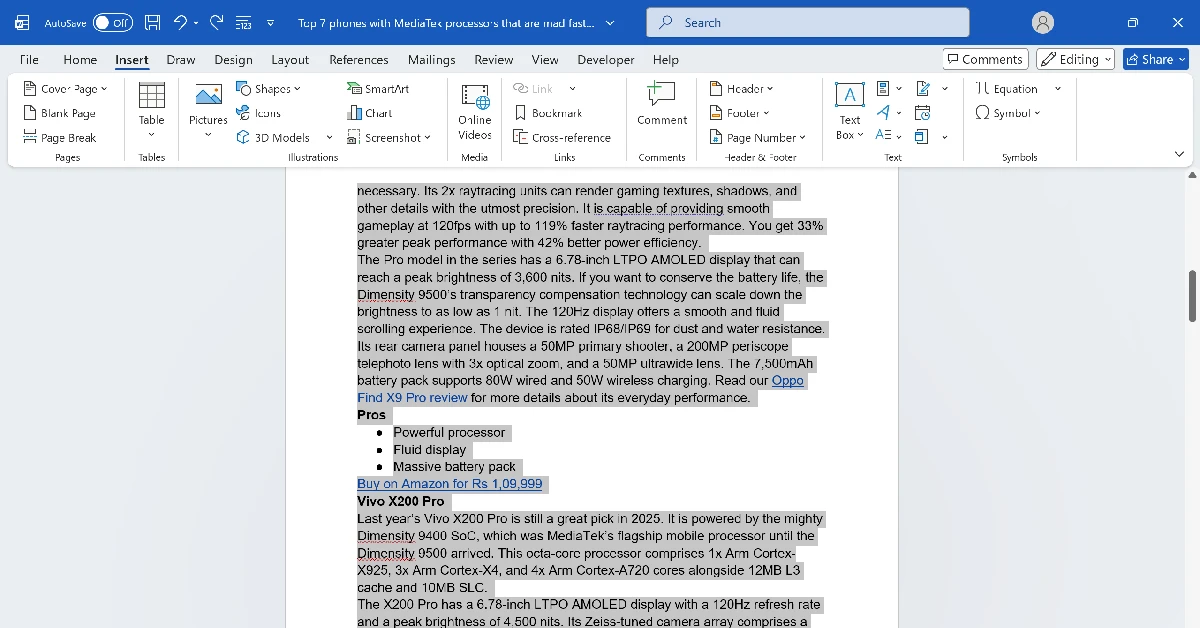Insert a Chart
1200x628 pixels.
(370, 113)
